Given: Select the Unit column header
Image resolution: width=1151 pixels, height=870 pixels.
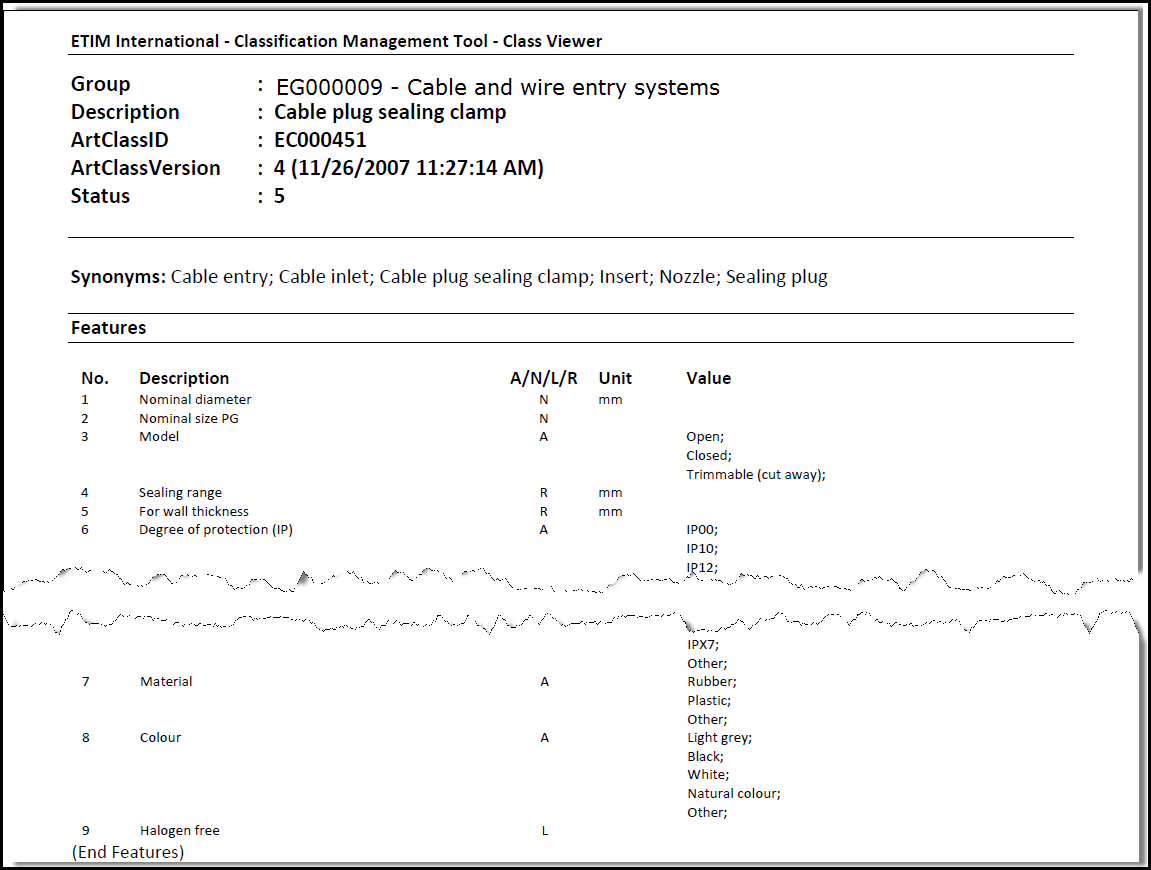Looking at the screenshot, I should coord(615,378).
